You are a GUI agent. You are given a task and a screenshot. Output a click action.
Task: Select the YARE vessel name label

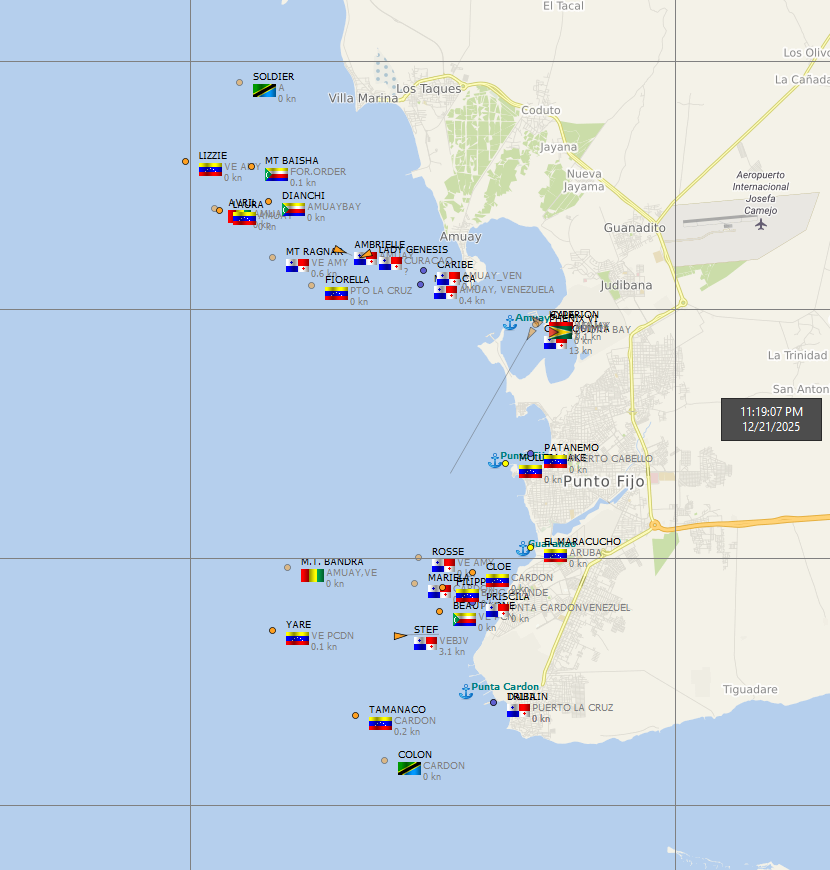pyautogui.click(x=298, y=625)
